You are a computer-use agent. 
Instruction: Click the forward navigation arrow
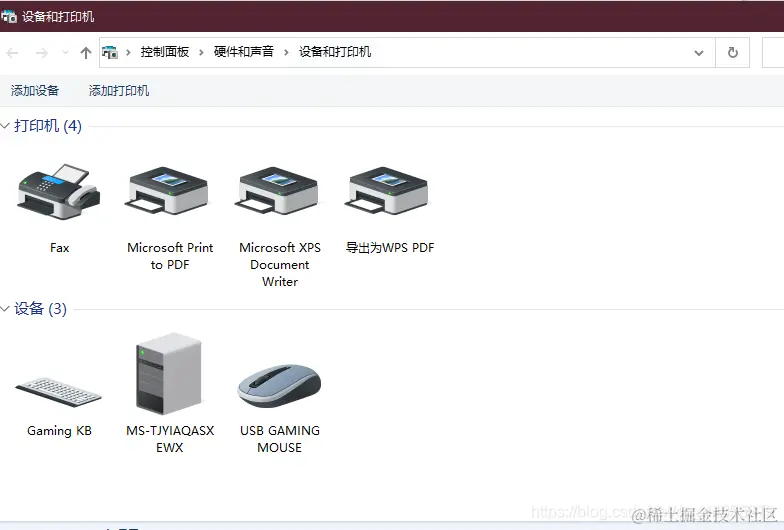pos(42,52)
